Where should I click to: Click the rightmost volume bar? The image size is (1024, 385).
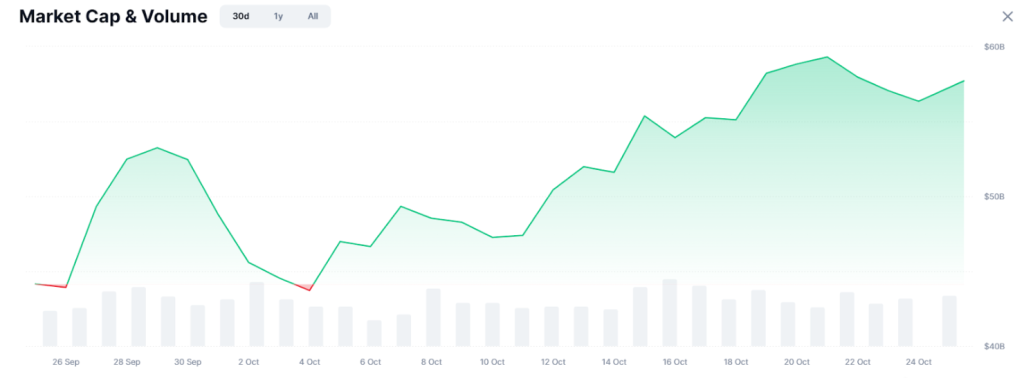point(950,321)
